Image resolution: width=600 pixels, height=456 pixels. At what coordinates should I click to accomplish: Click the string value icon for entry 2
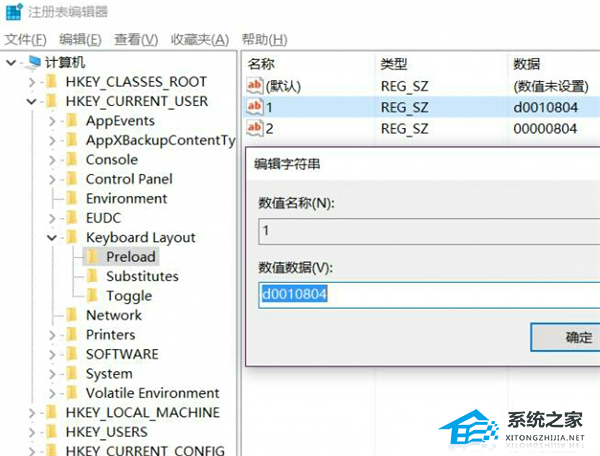pos(254,128)
